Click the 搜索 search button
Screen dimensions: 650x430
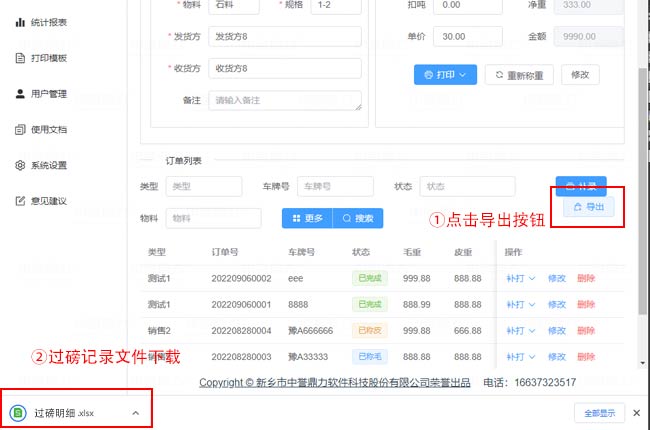click(x=357, y=218)
